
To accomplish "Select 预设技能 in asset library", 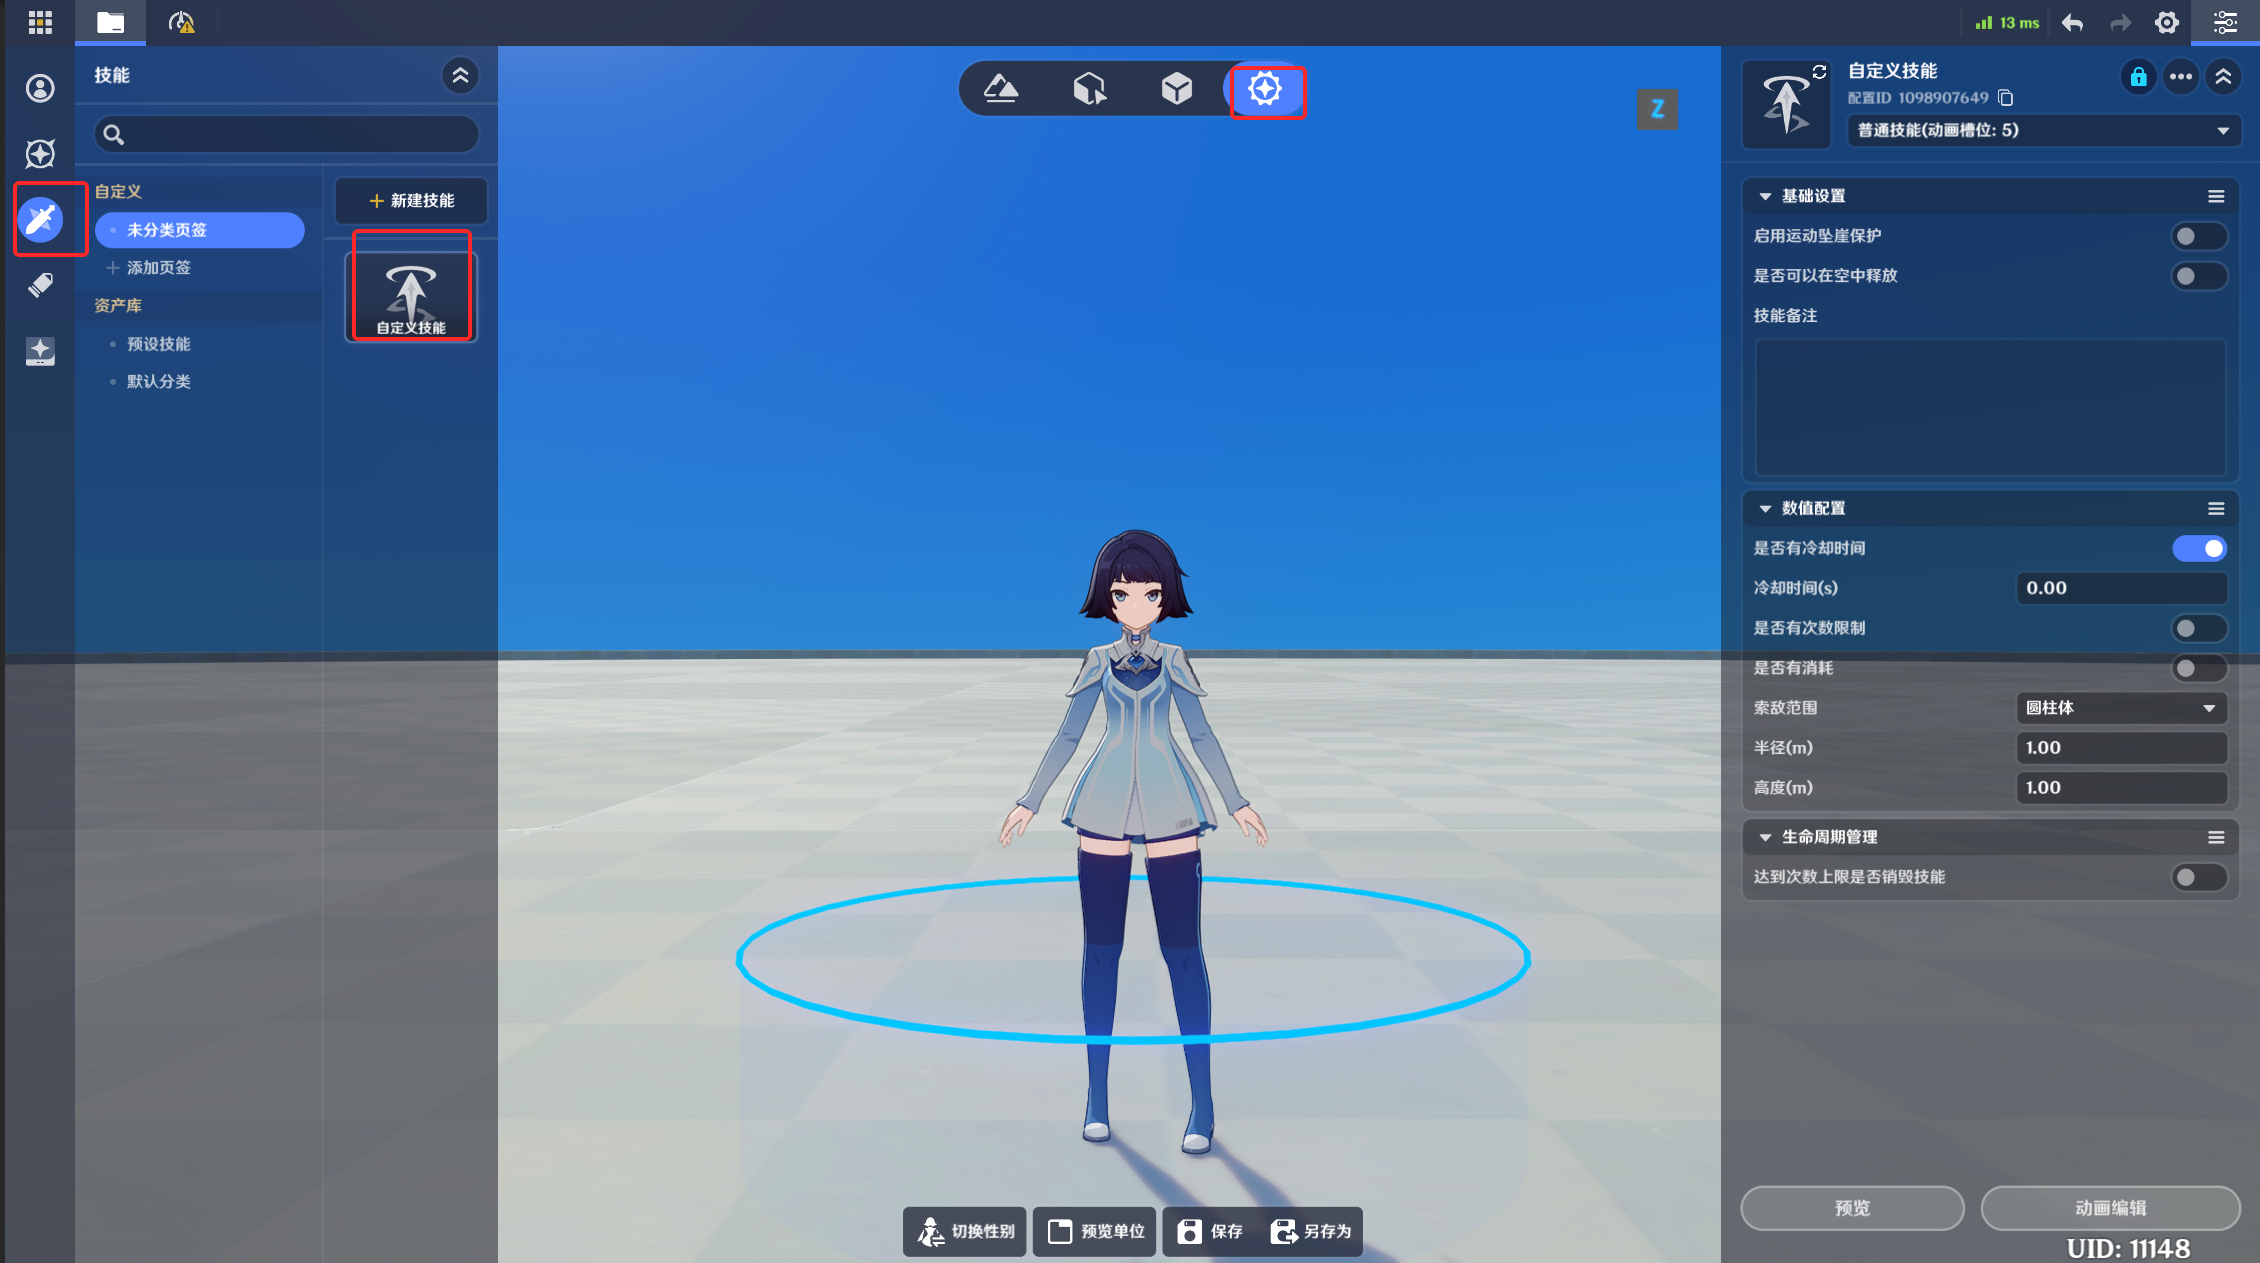I will (158, 344).
